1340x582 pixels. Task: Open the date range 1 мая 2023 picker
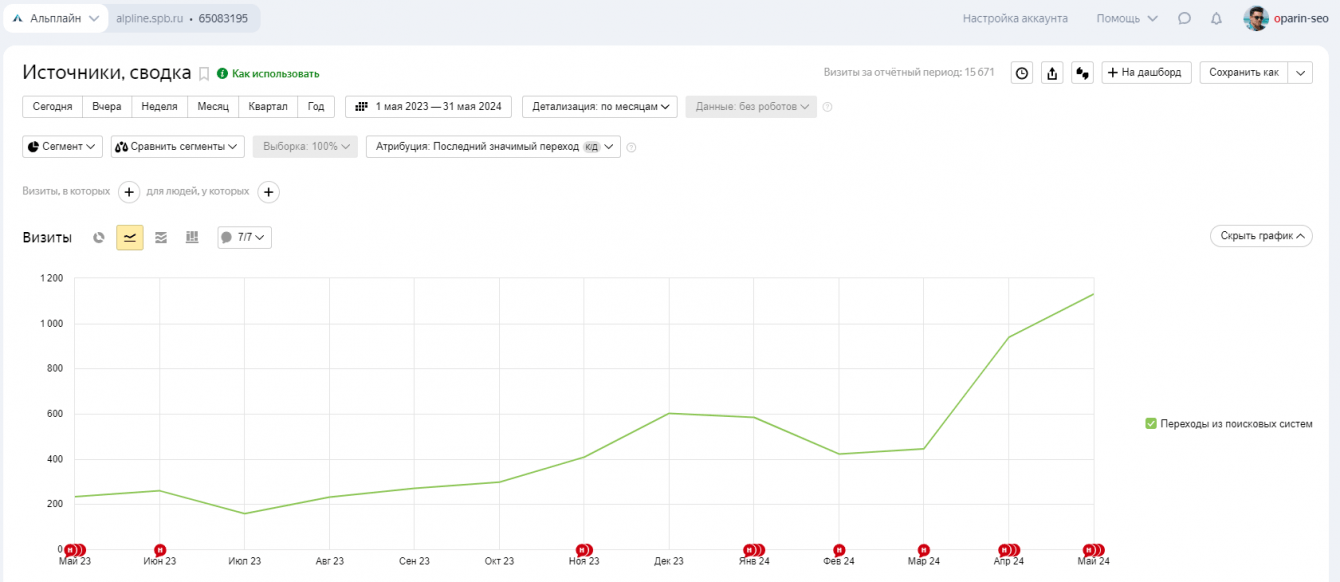(428, 106)
